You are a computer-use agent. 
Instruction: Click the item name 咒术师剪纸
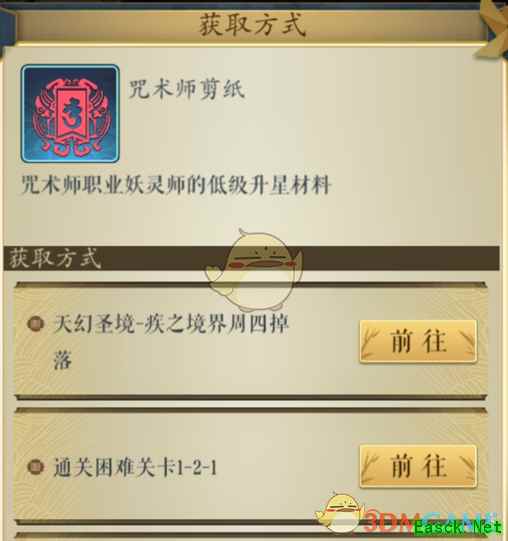[x=187, y=89]
